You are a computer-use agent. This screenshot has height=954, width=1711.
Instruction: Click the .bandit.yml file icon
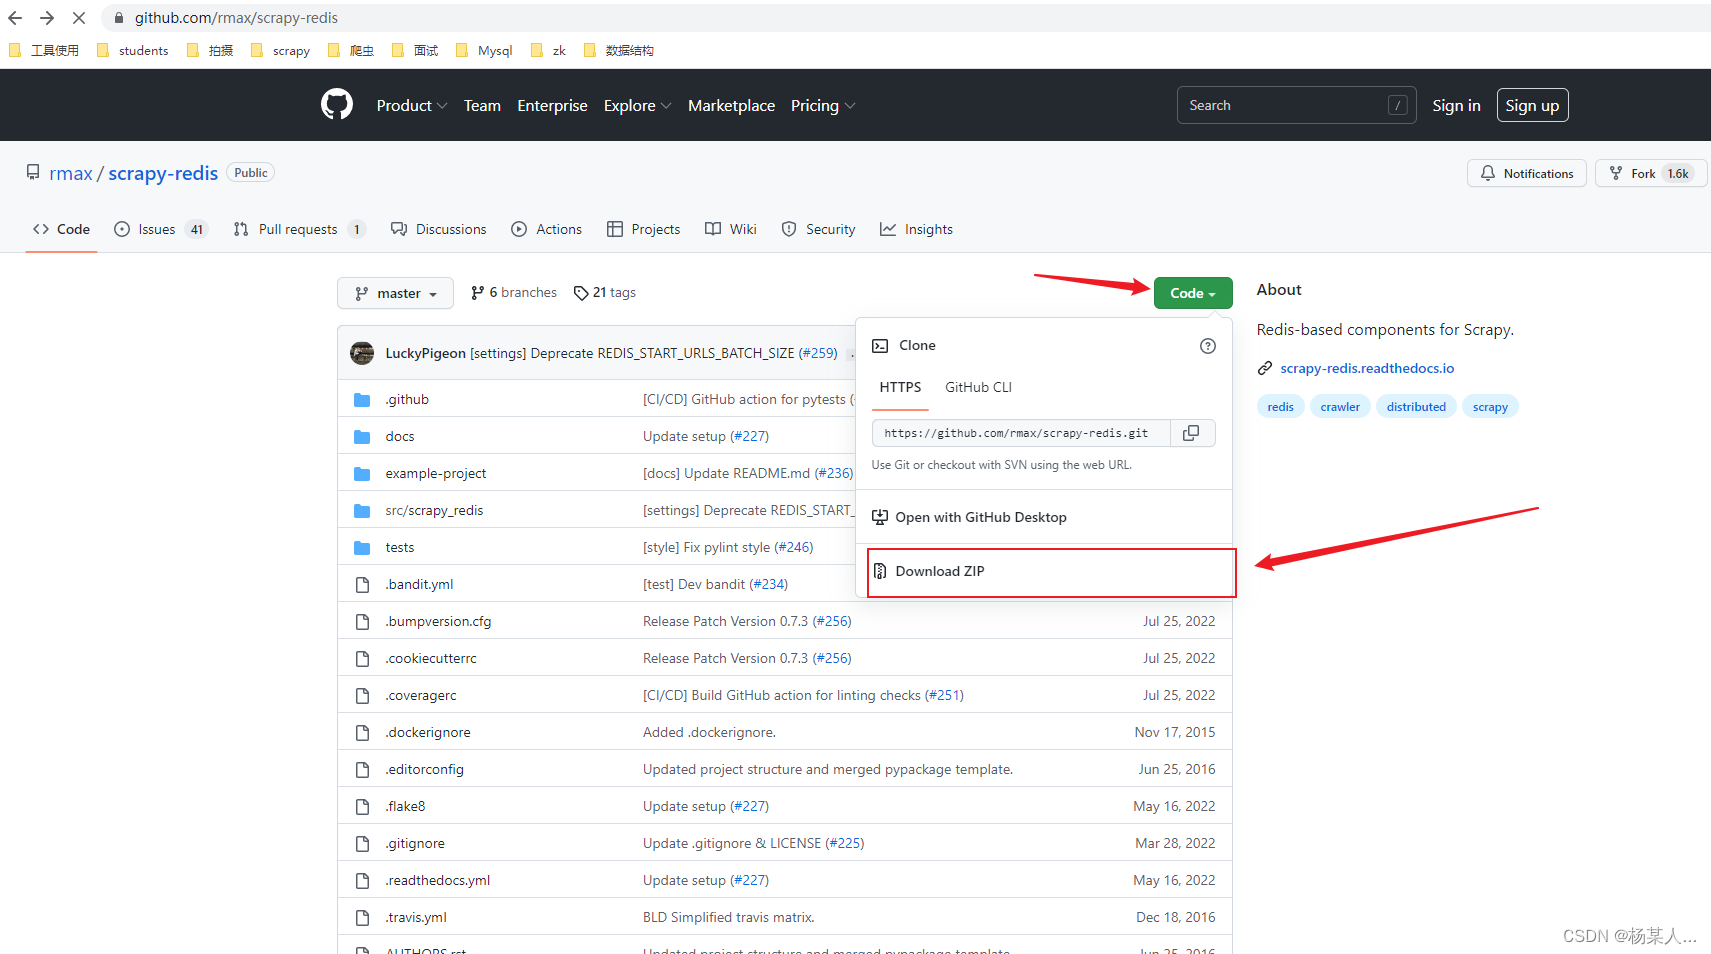click(x=362, y=585)
